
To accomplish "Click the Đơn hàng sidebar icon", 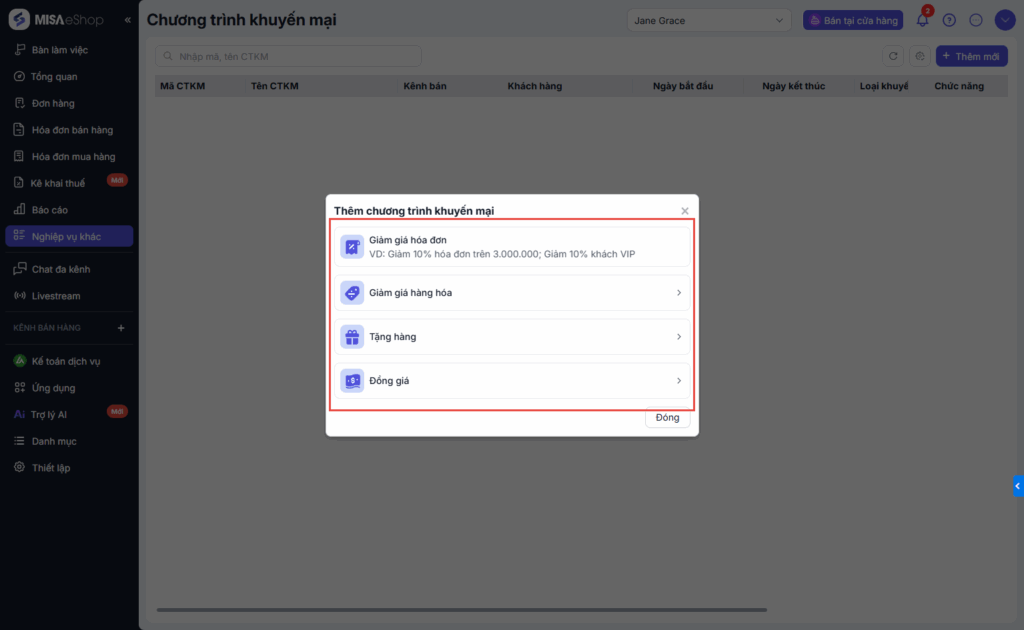I will pyautogui.click(x=20, y=103).
